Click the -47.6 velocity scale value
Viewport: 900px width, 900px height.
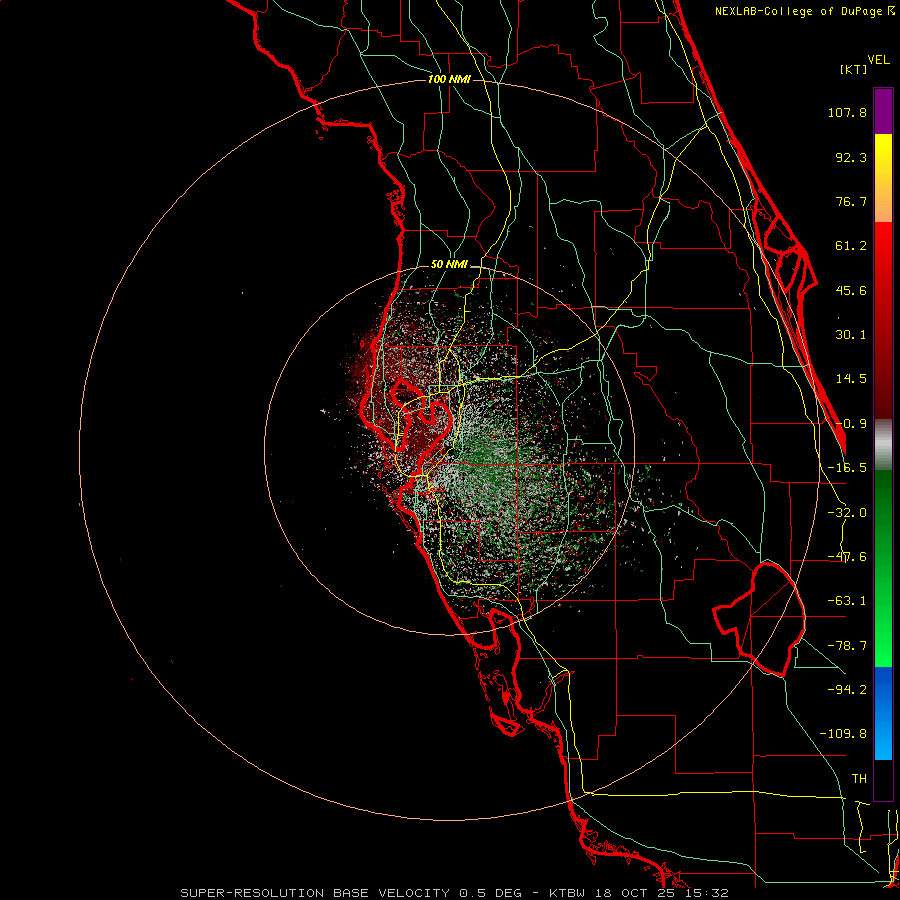click(847, 557)
